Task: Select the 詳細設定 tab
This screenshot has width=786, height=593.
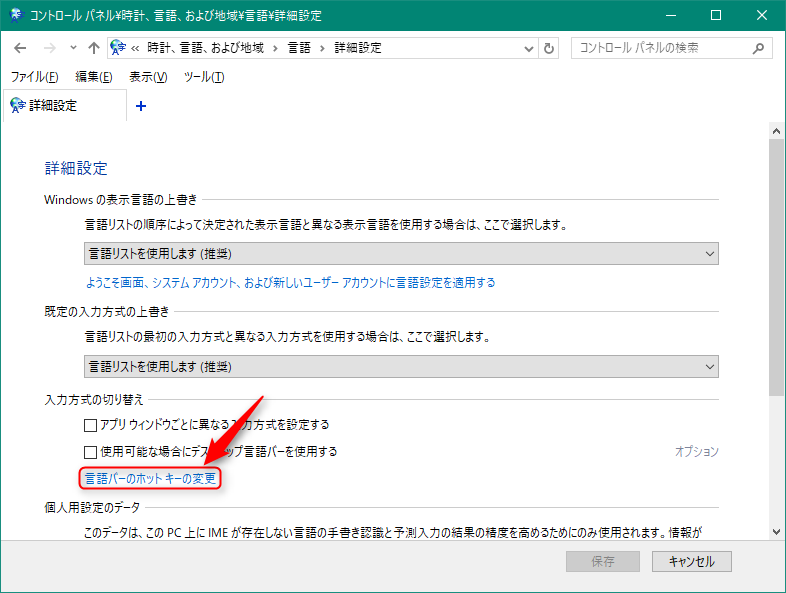Action: 65,106
